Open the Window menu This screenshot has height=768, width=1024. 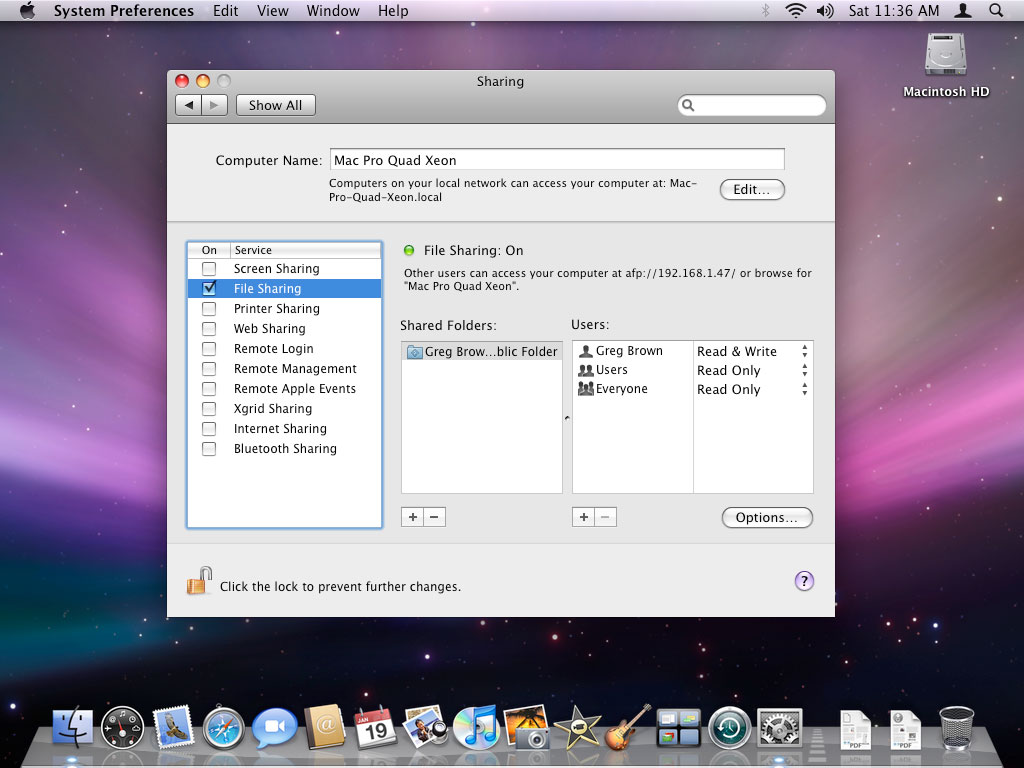tap(333, 10)
